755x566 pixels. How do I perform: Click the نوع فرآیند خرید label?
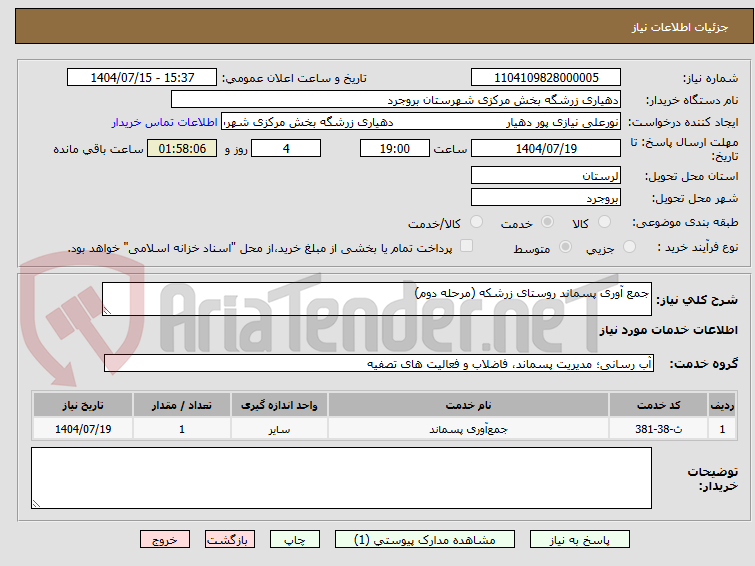(698, 247)
